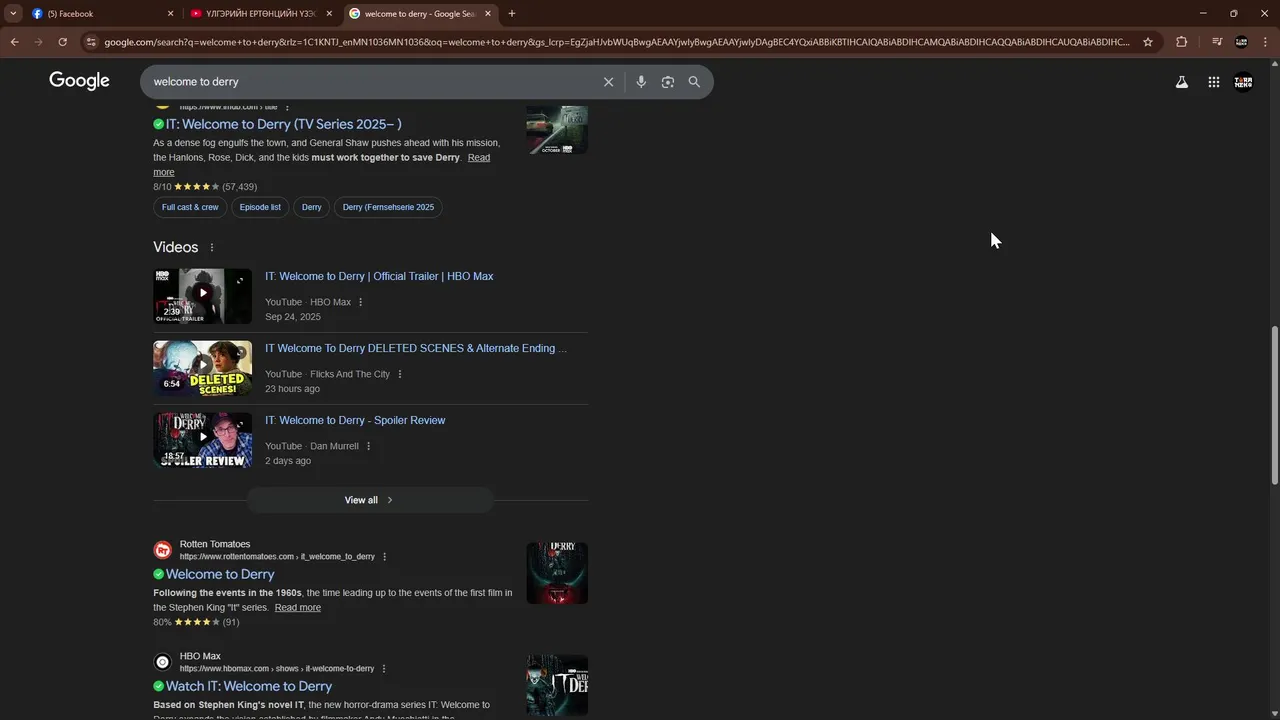Open Watch IT: Welcome to Derry link

click(x=249, y=686)
